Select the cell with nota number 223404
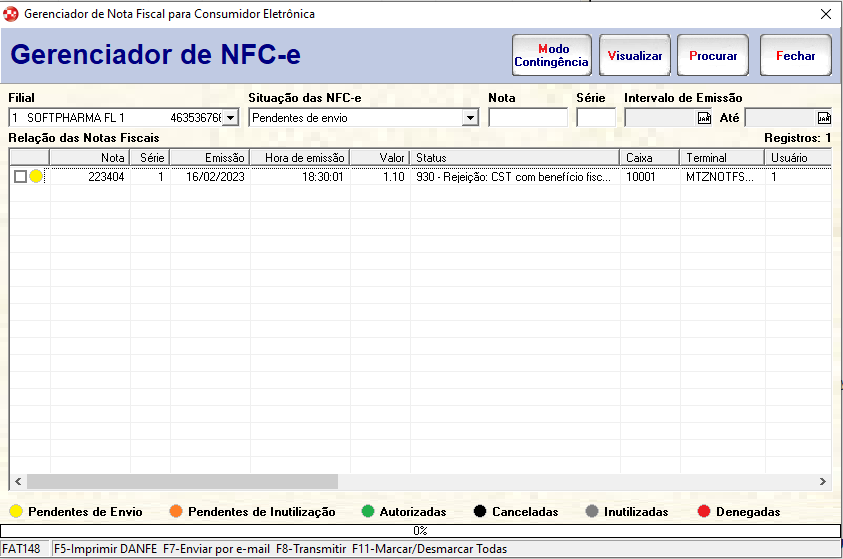 tap(106, 177)
